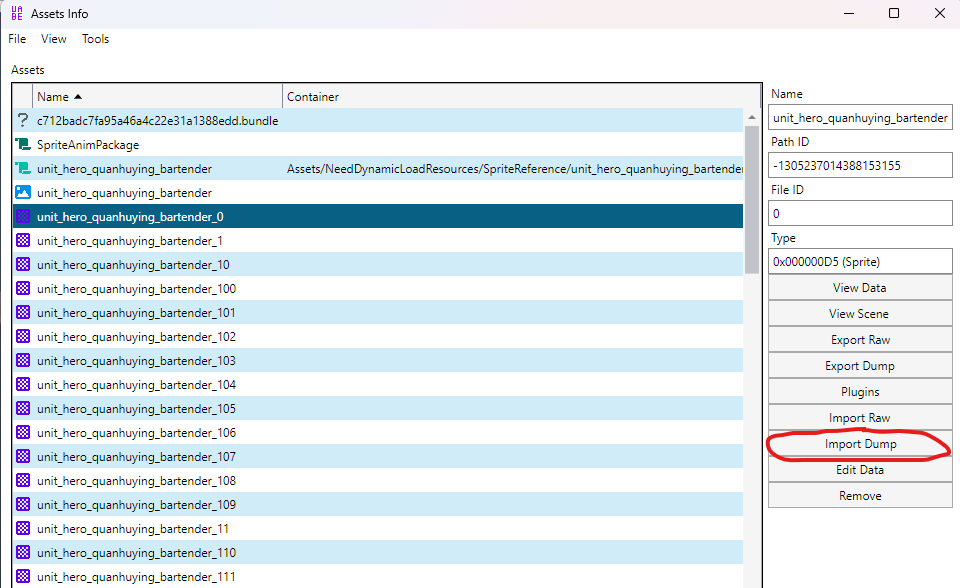
Task: Click the green icon beside SpriteAnimPackage
Action: 23,144
